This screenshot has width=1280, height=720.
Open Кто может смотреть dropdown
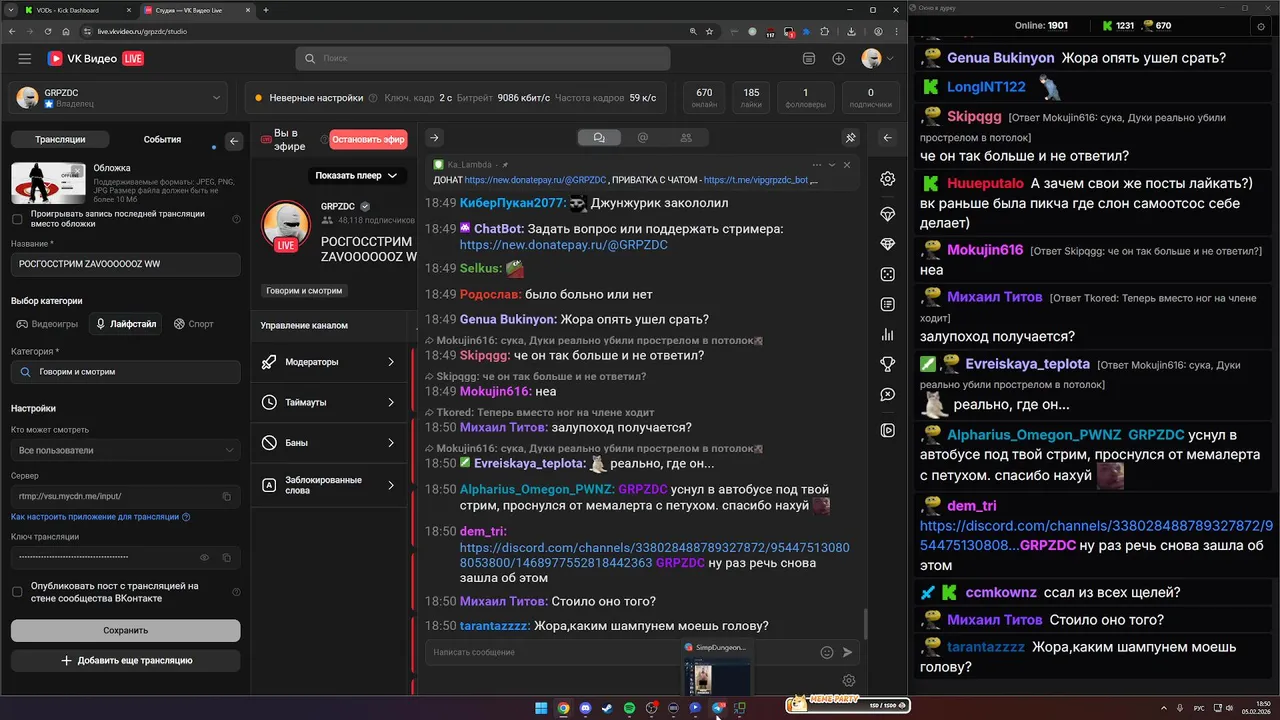coord(125,450)
